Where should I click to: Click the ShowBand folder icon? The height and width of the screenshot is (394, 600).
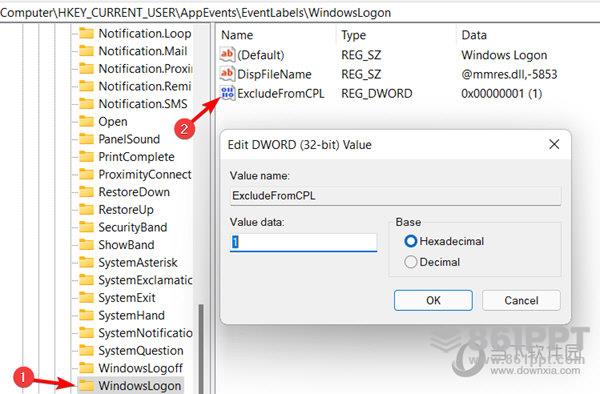(86, 245)
